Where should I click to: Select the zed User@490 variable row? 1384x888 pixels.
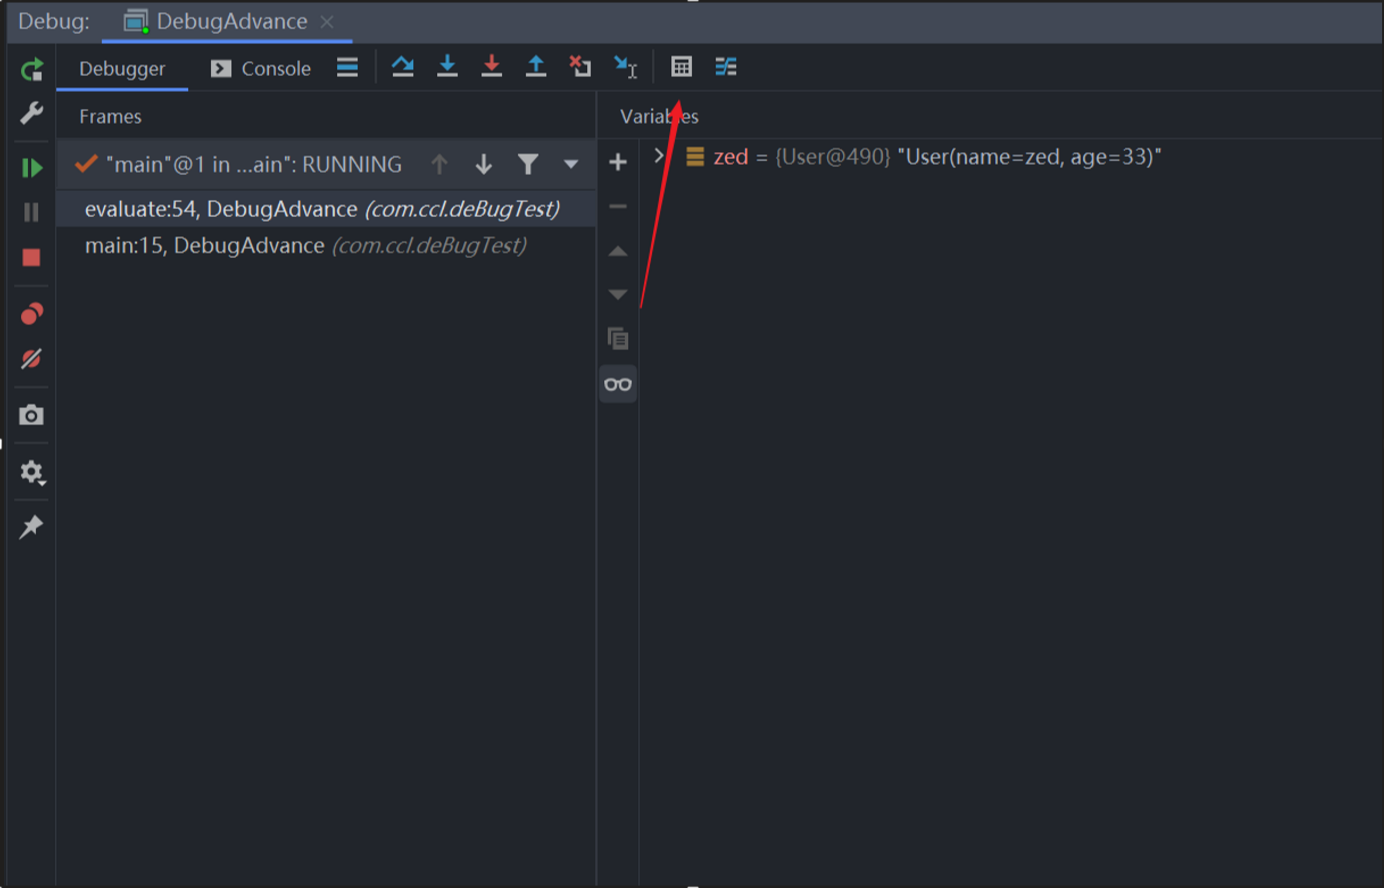pyautogui.click(x=1011, y=157)
